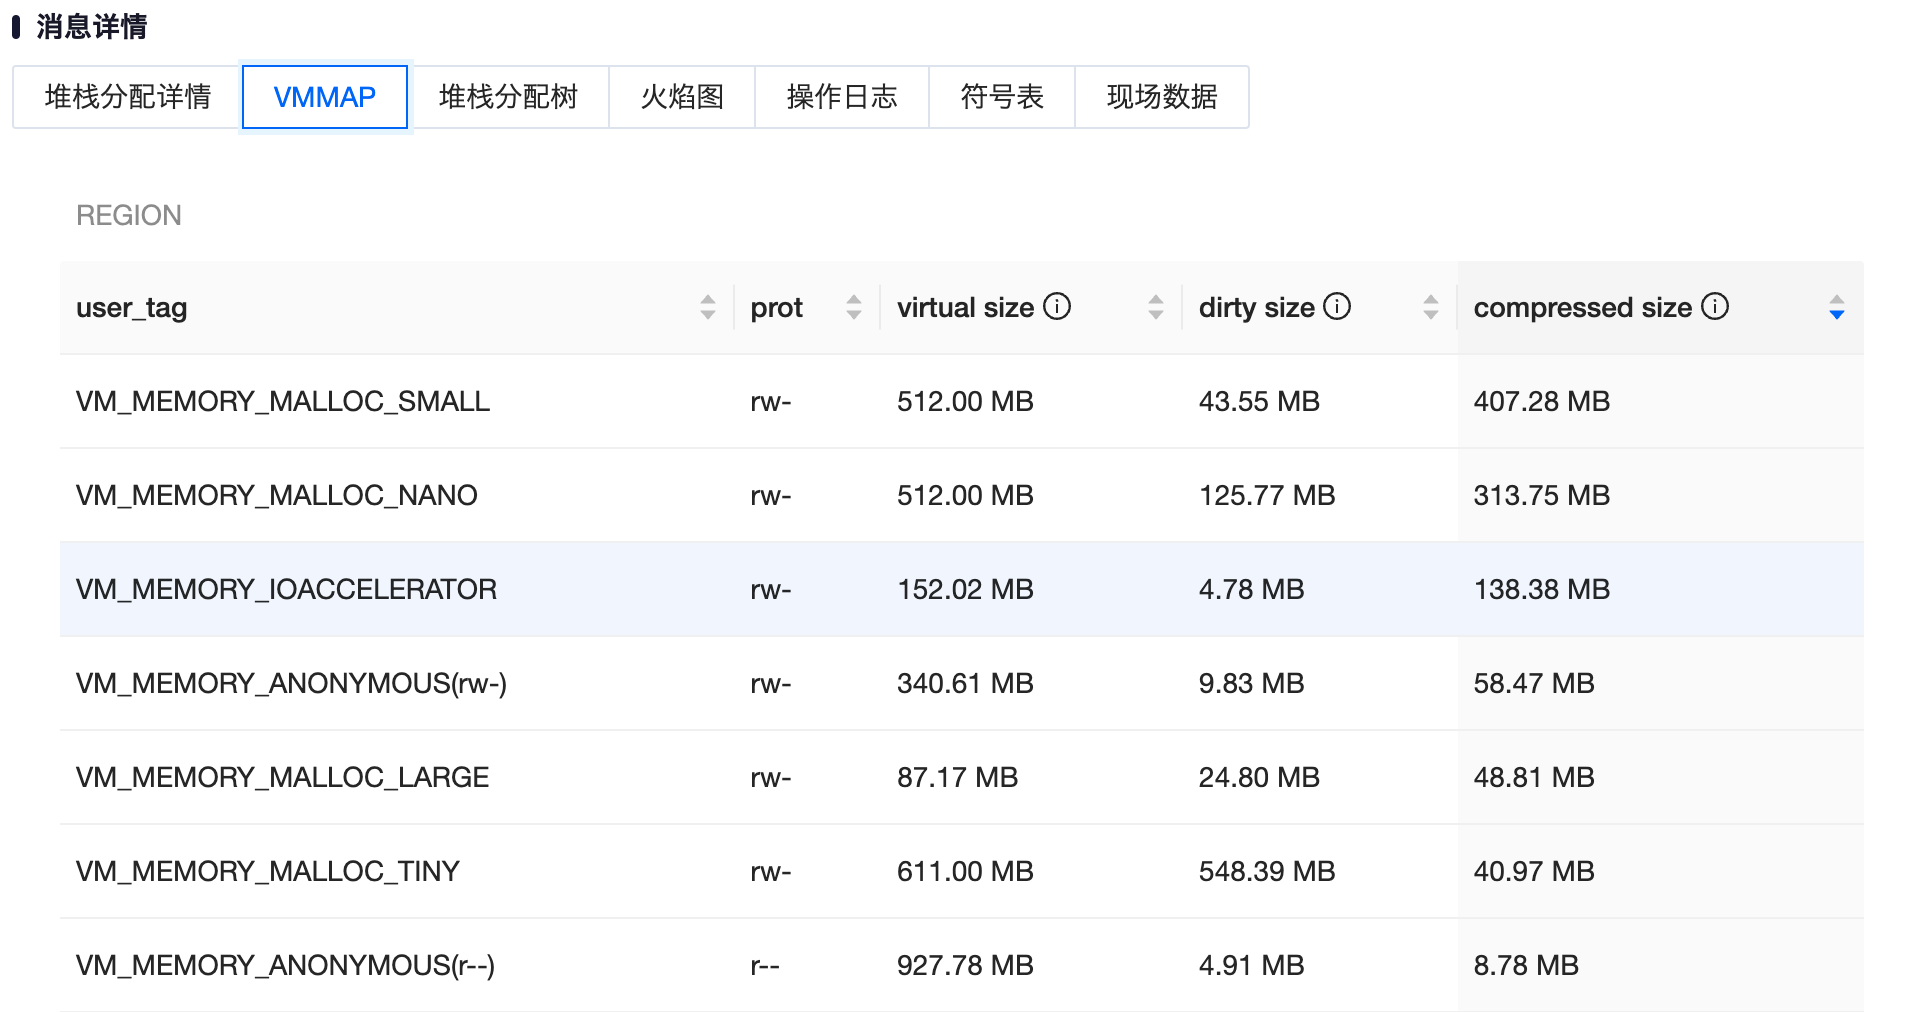Viewport: 1906px width, 1012px height.
Task: Click the virtual size info icon
Action: tap(1056, 306)
